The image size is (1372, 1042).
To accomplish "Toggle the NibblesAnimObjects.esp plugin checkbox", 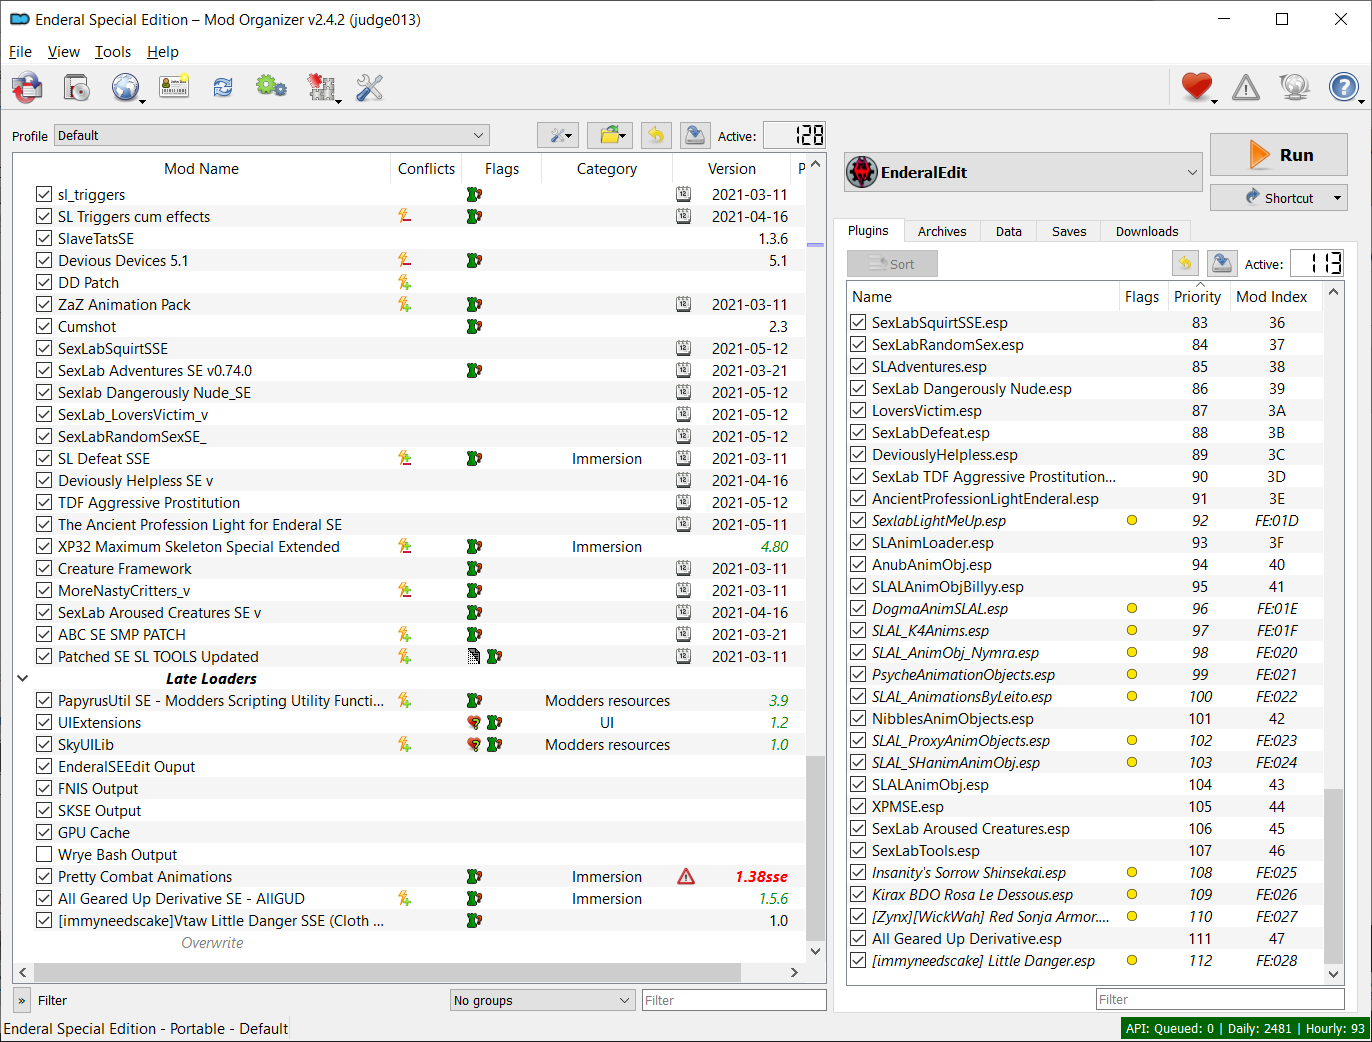I will pos(858,718).
